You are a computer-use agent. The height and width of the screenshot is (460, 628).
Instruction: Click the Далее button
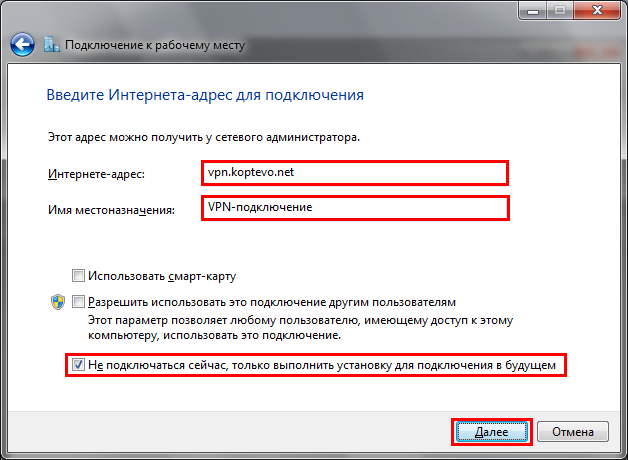[491, 432]
